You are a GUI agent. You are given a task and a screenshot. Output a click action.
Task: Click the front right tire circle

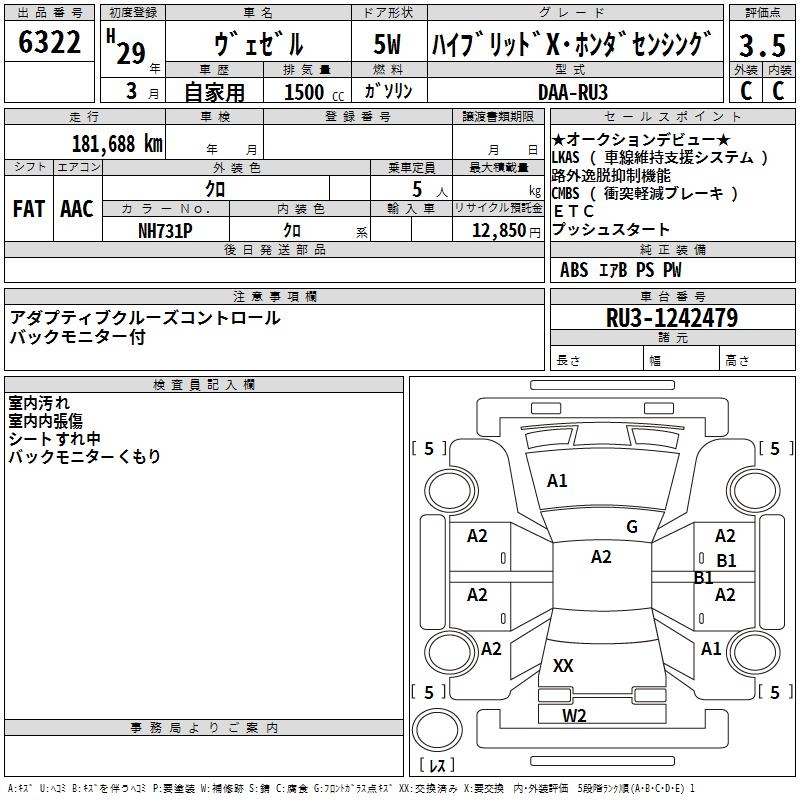(754, 491)
